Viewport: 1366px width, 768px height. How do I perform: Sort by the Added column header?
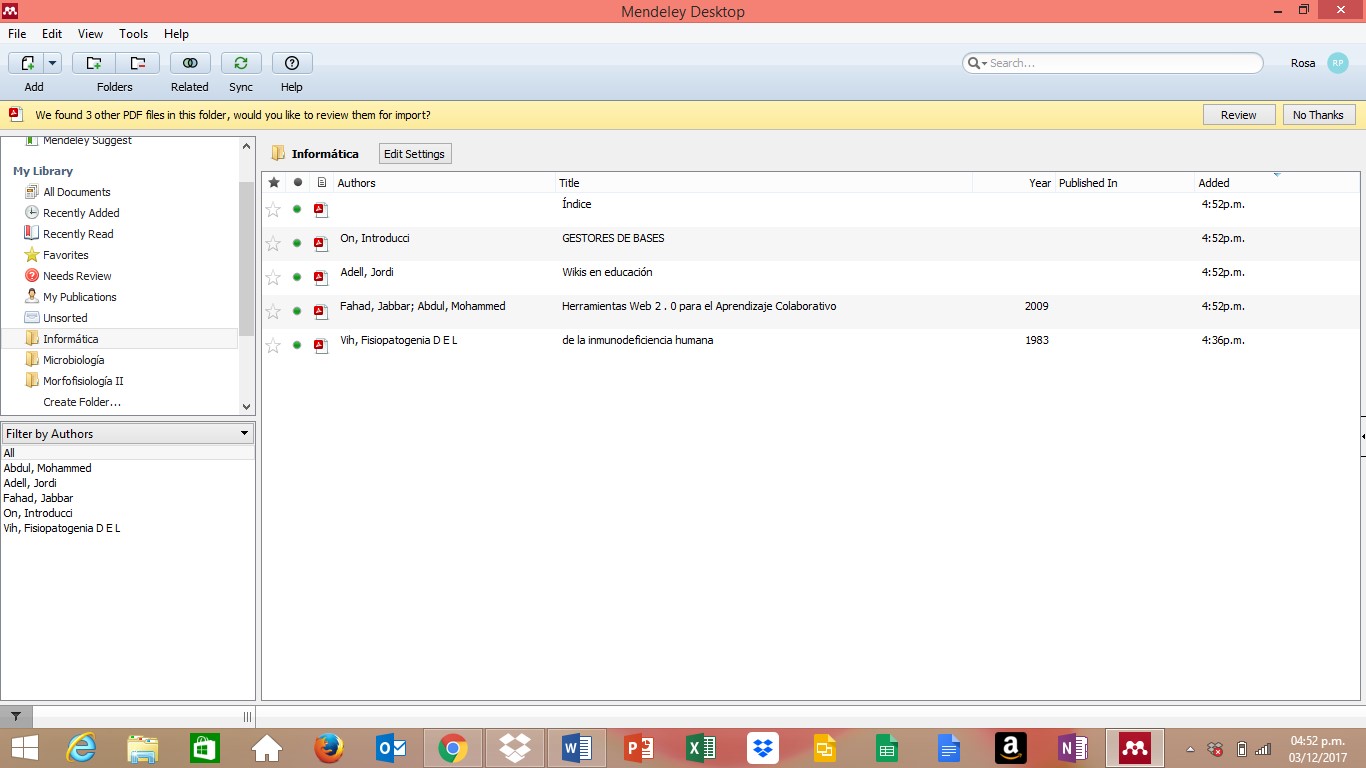point(1277,183)
